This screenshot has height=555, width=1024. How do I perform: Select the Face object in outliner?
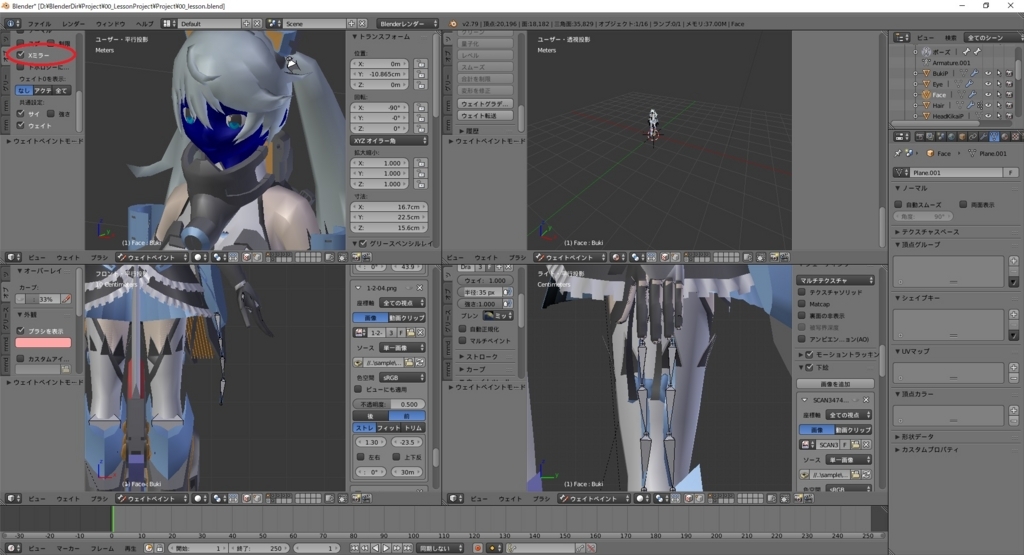[938, 95]
